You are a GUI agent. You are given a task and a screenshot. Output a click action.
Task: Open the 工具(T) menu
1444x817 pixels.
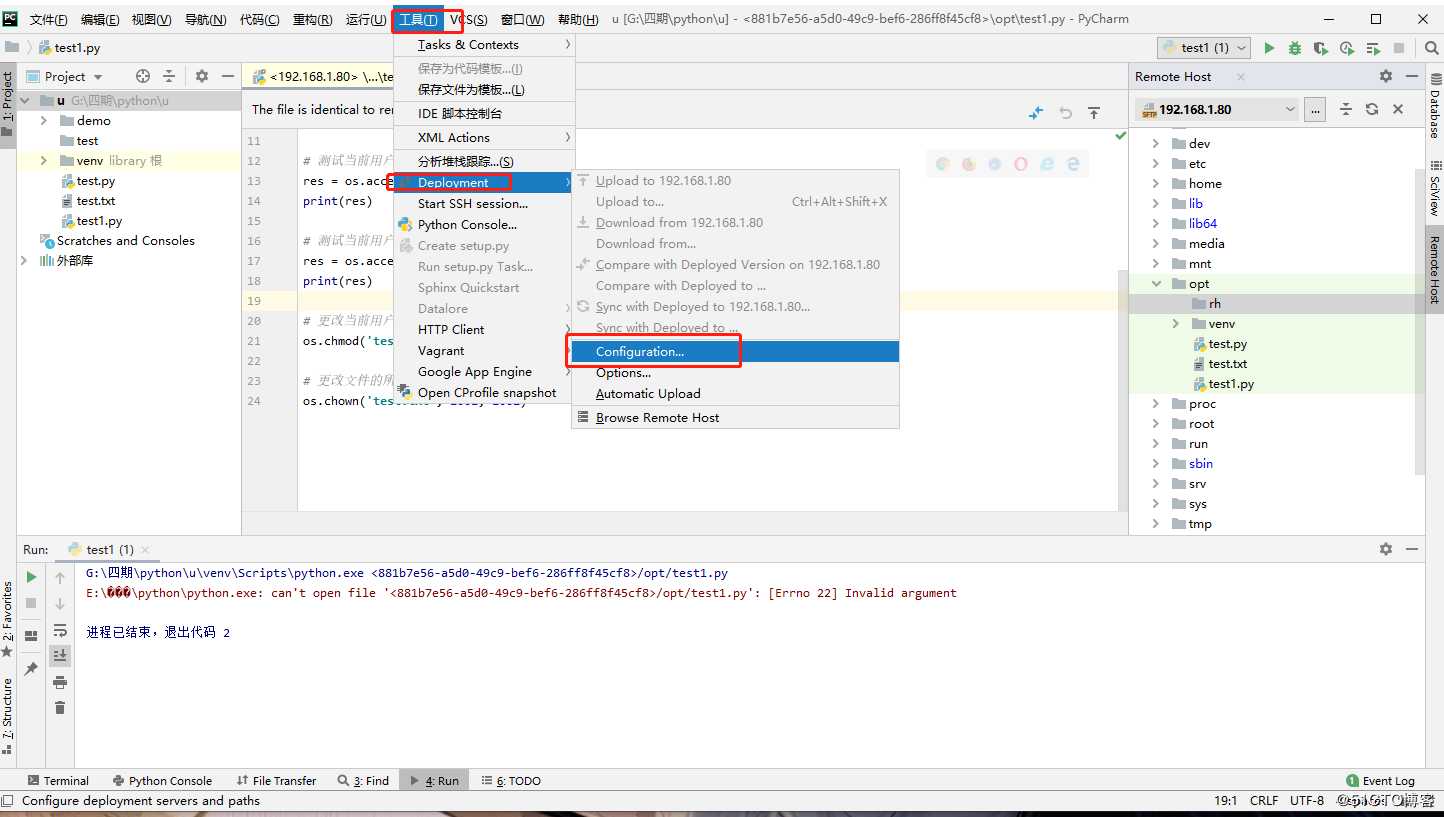pyautogui.click(x=418, y=20)
